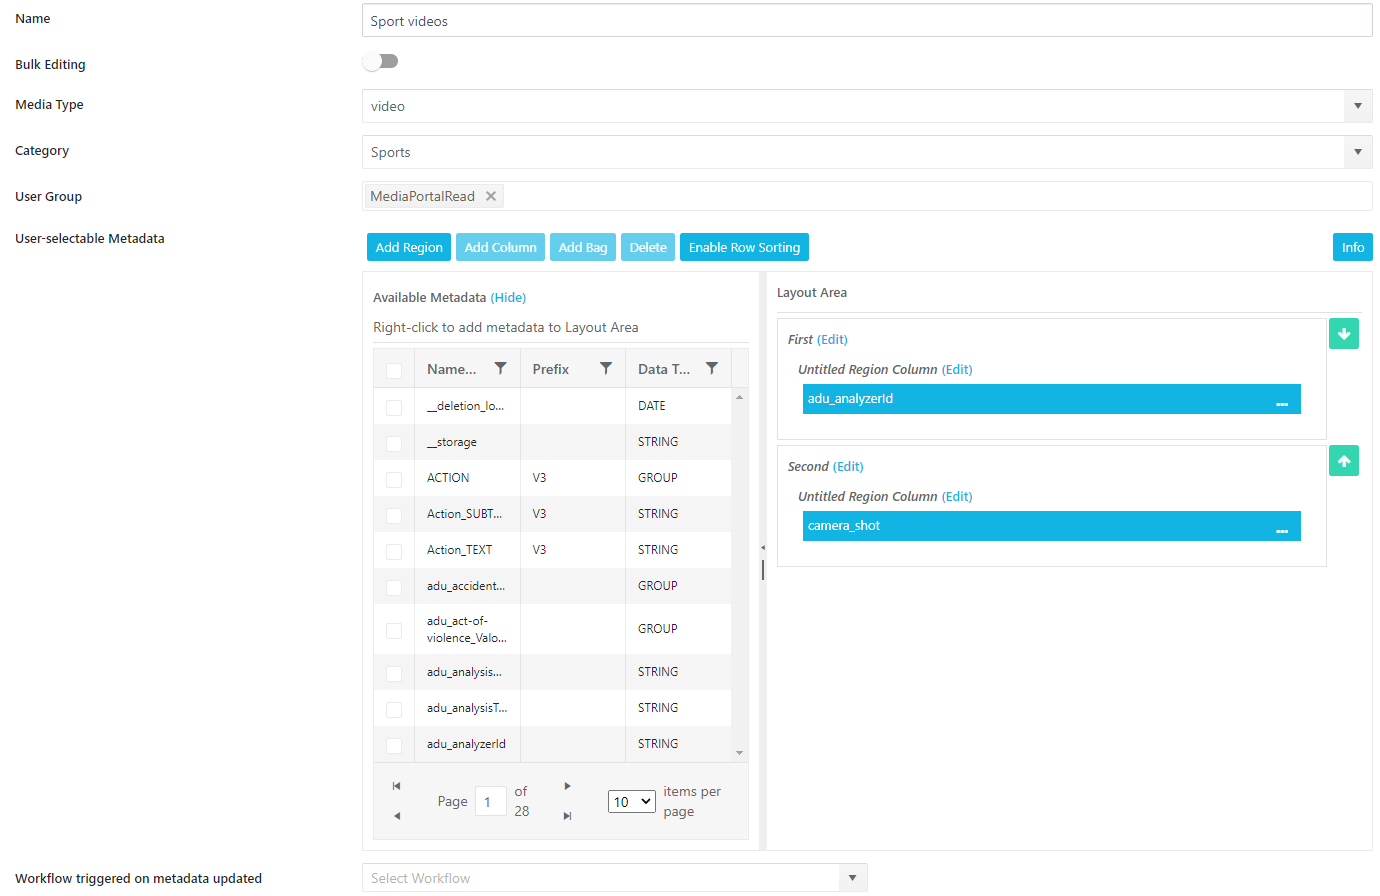Open the Prefix column filter icon
This screenshot has height=896, width=1380.
(606, 369)
